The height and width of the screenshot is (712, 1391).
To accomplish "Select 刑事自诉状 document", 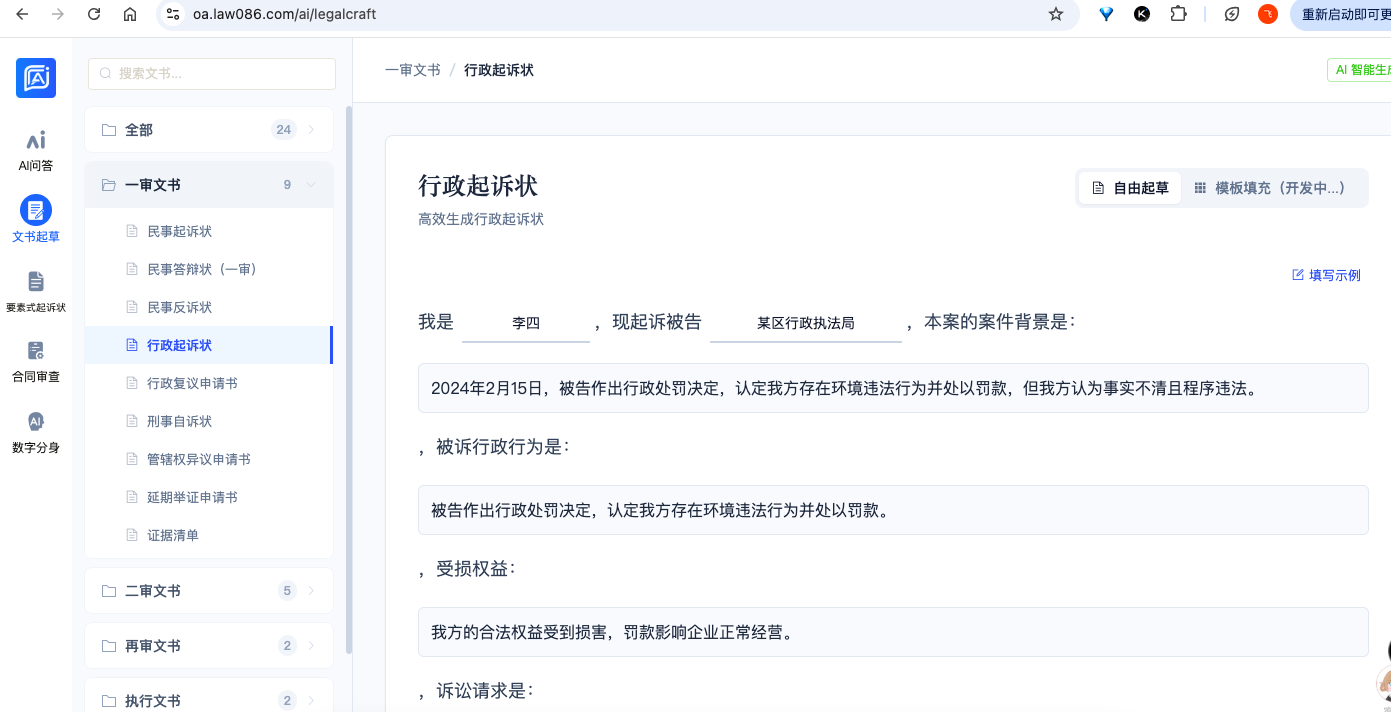I will (209, 421).
